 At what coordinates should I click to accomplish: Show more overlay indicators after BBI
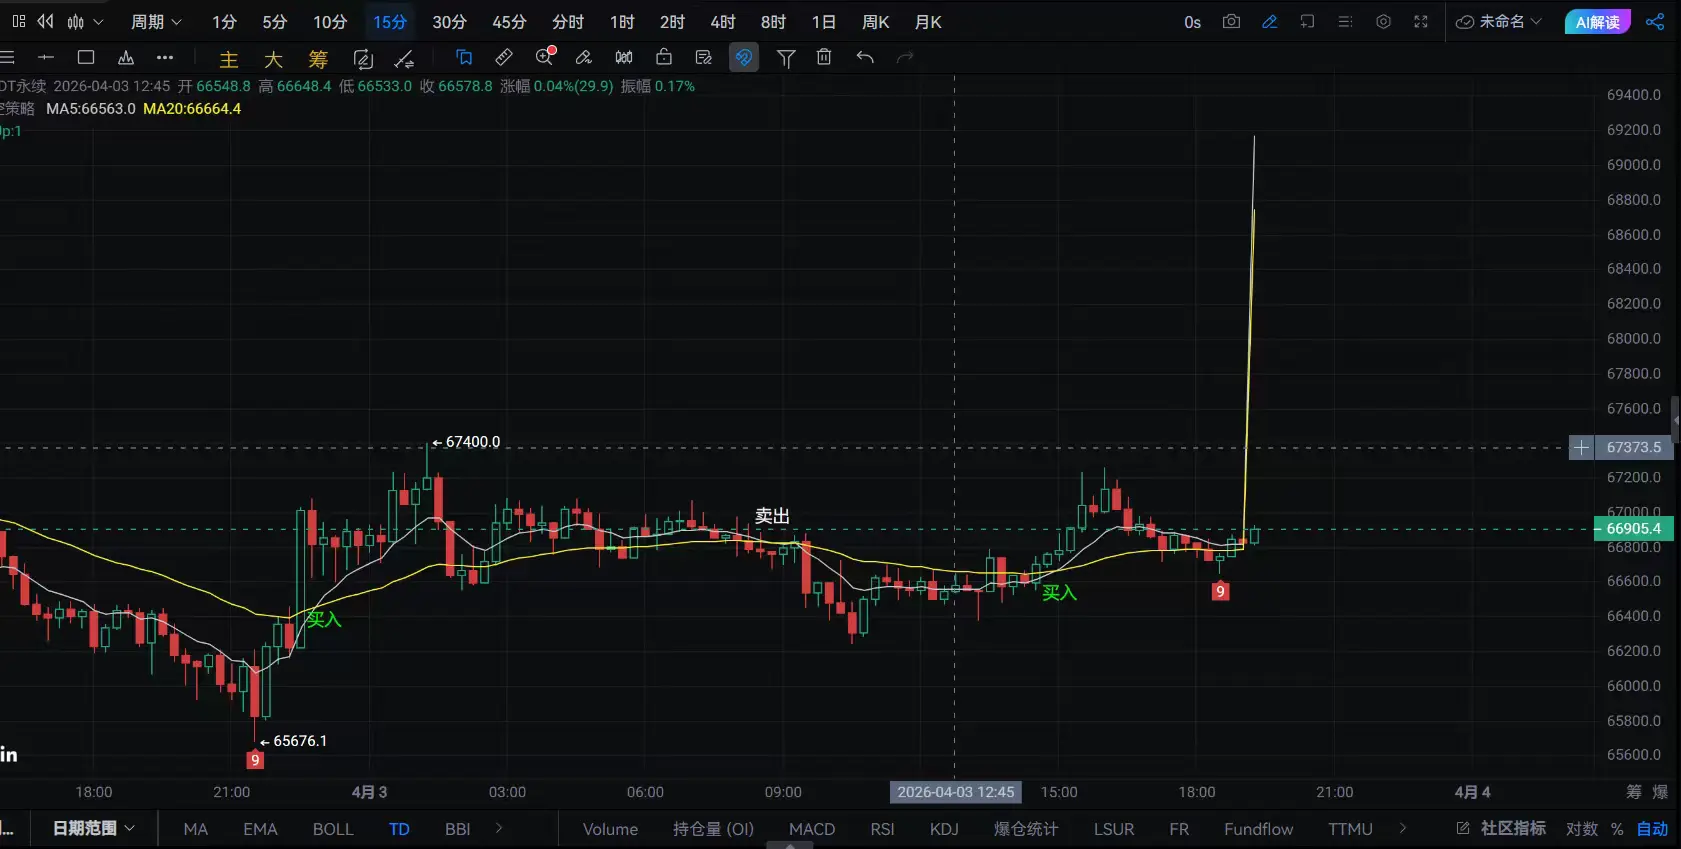[x=499, y=828]
